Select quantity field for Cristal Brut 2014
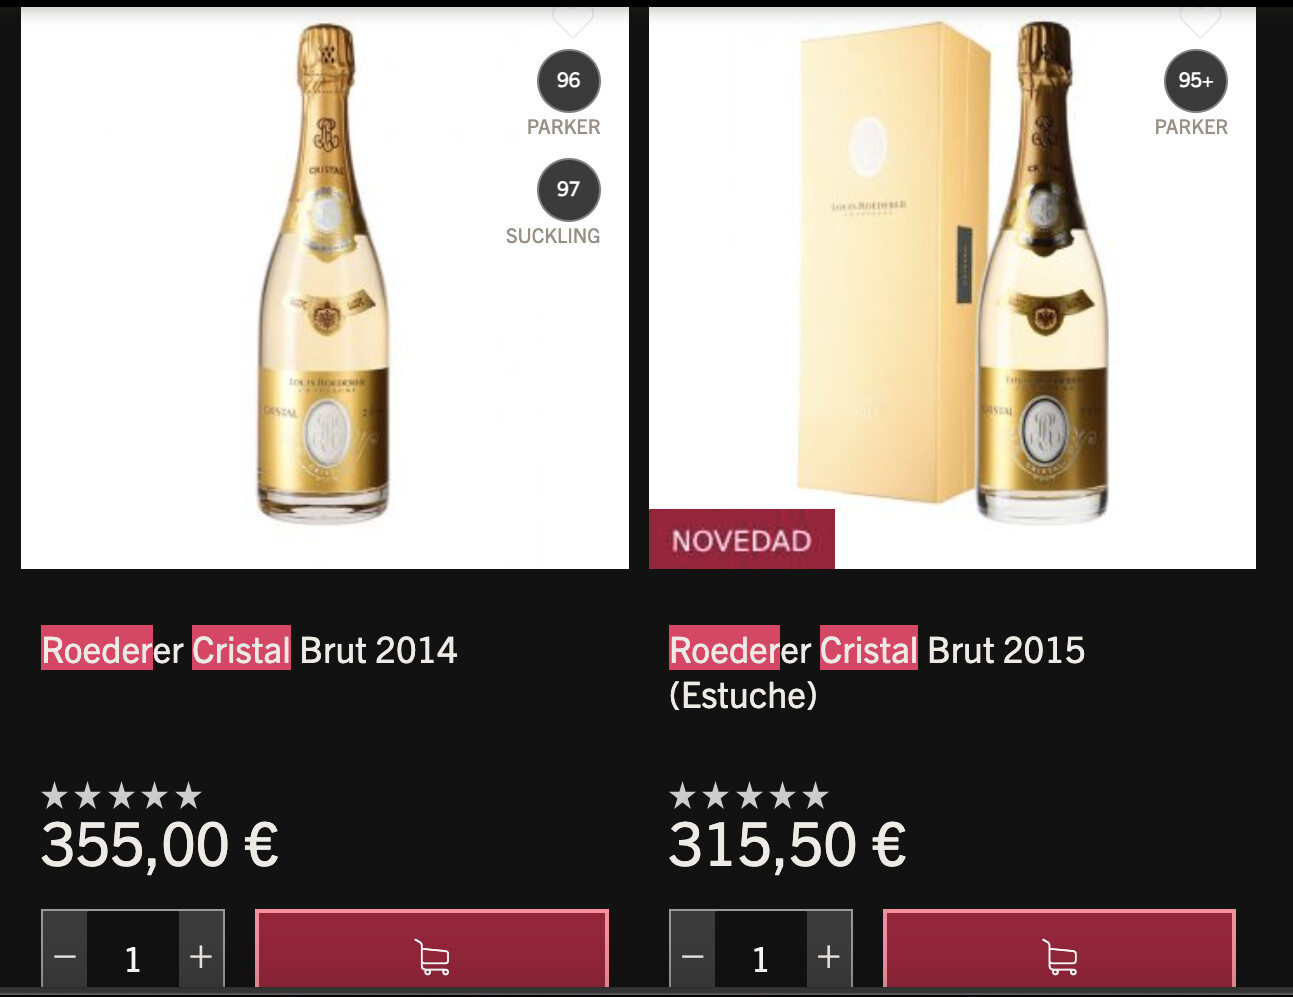The image size is (1293, 997). [133, 957]
